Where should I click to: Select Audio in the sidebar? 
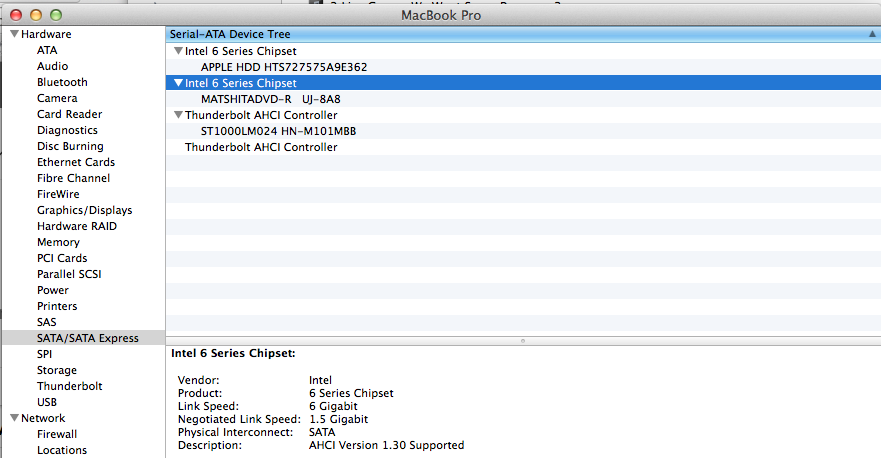52,66
